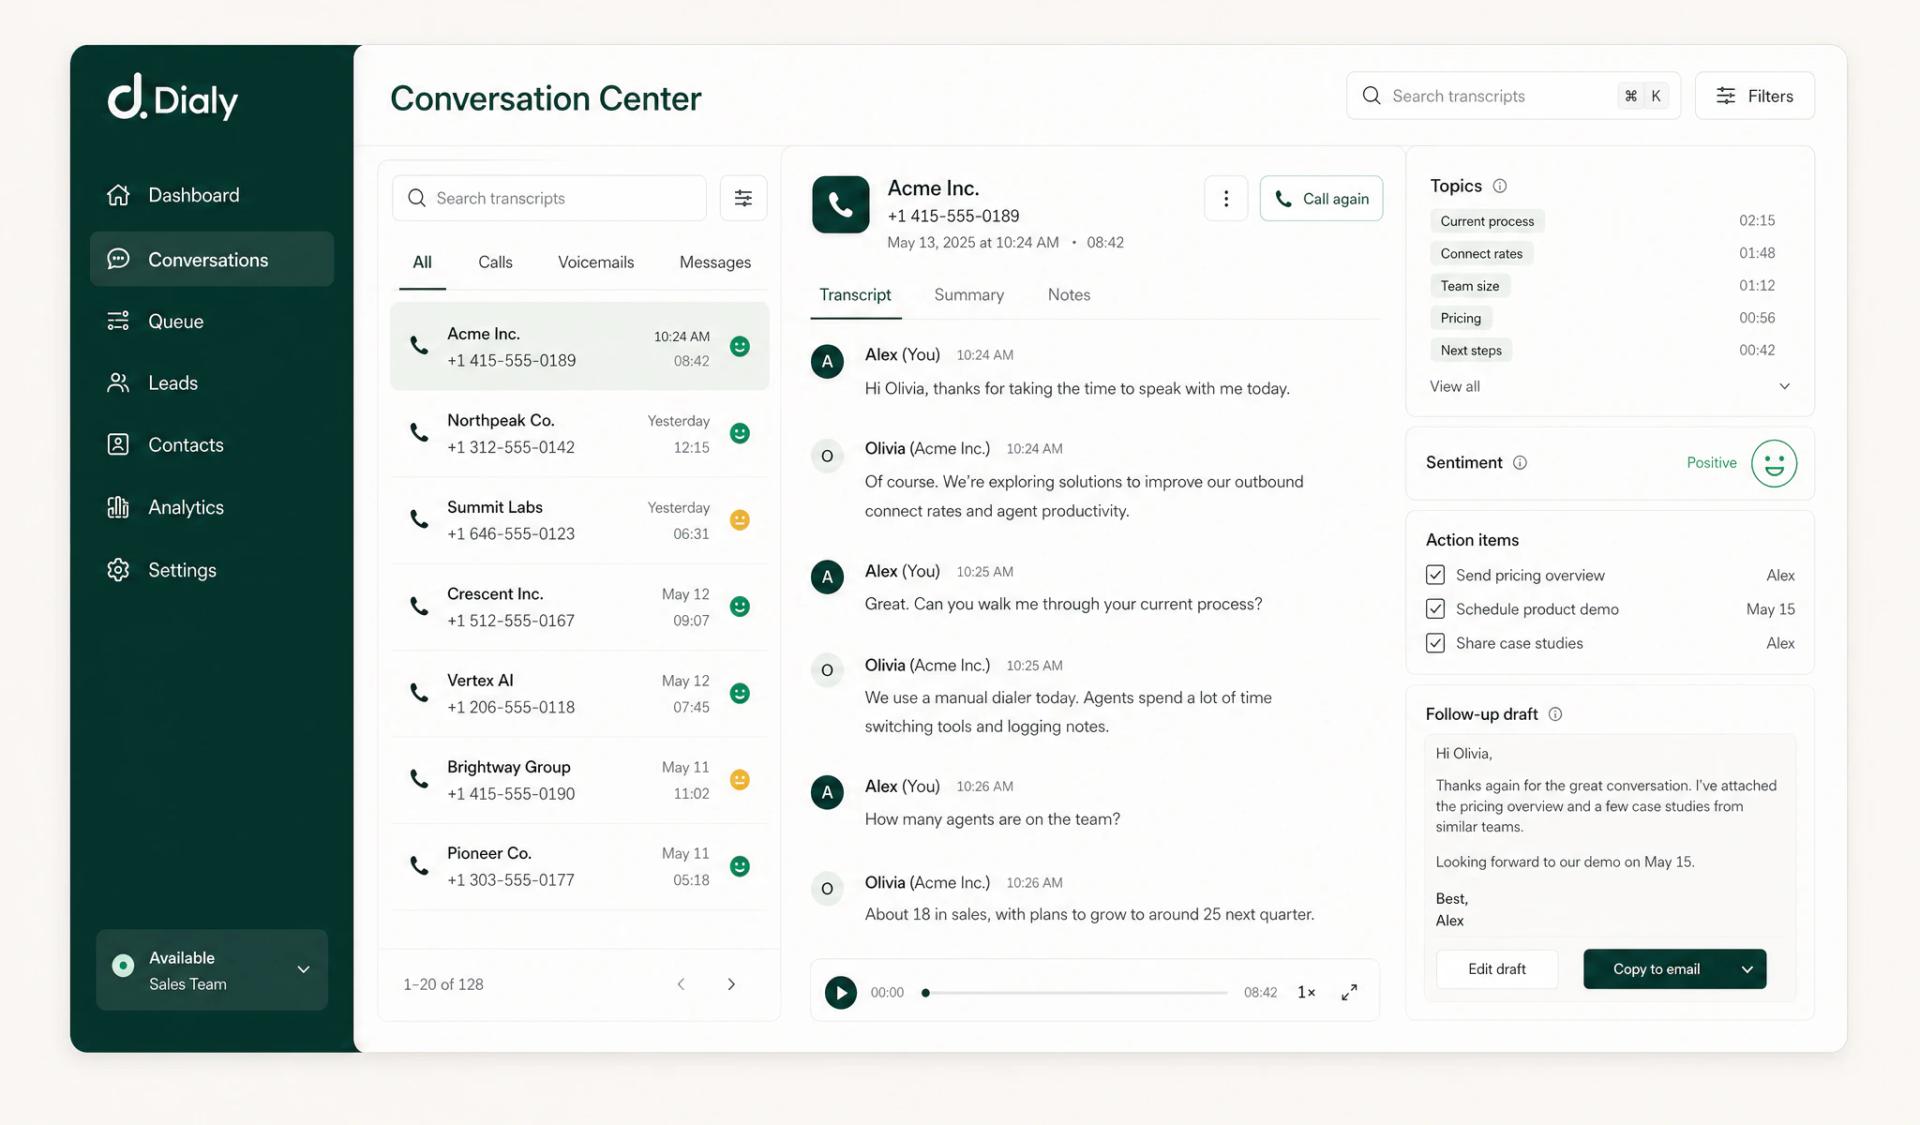Expand the recording player to fullscreen
The height and width of the screenshot is (1125, 1920).
click(1348, 992)
